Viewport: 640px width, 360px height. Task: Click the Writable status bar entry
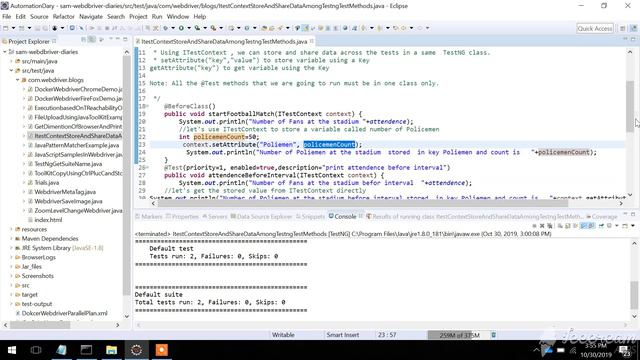[283, 335]
